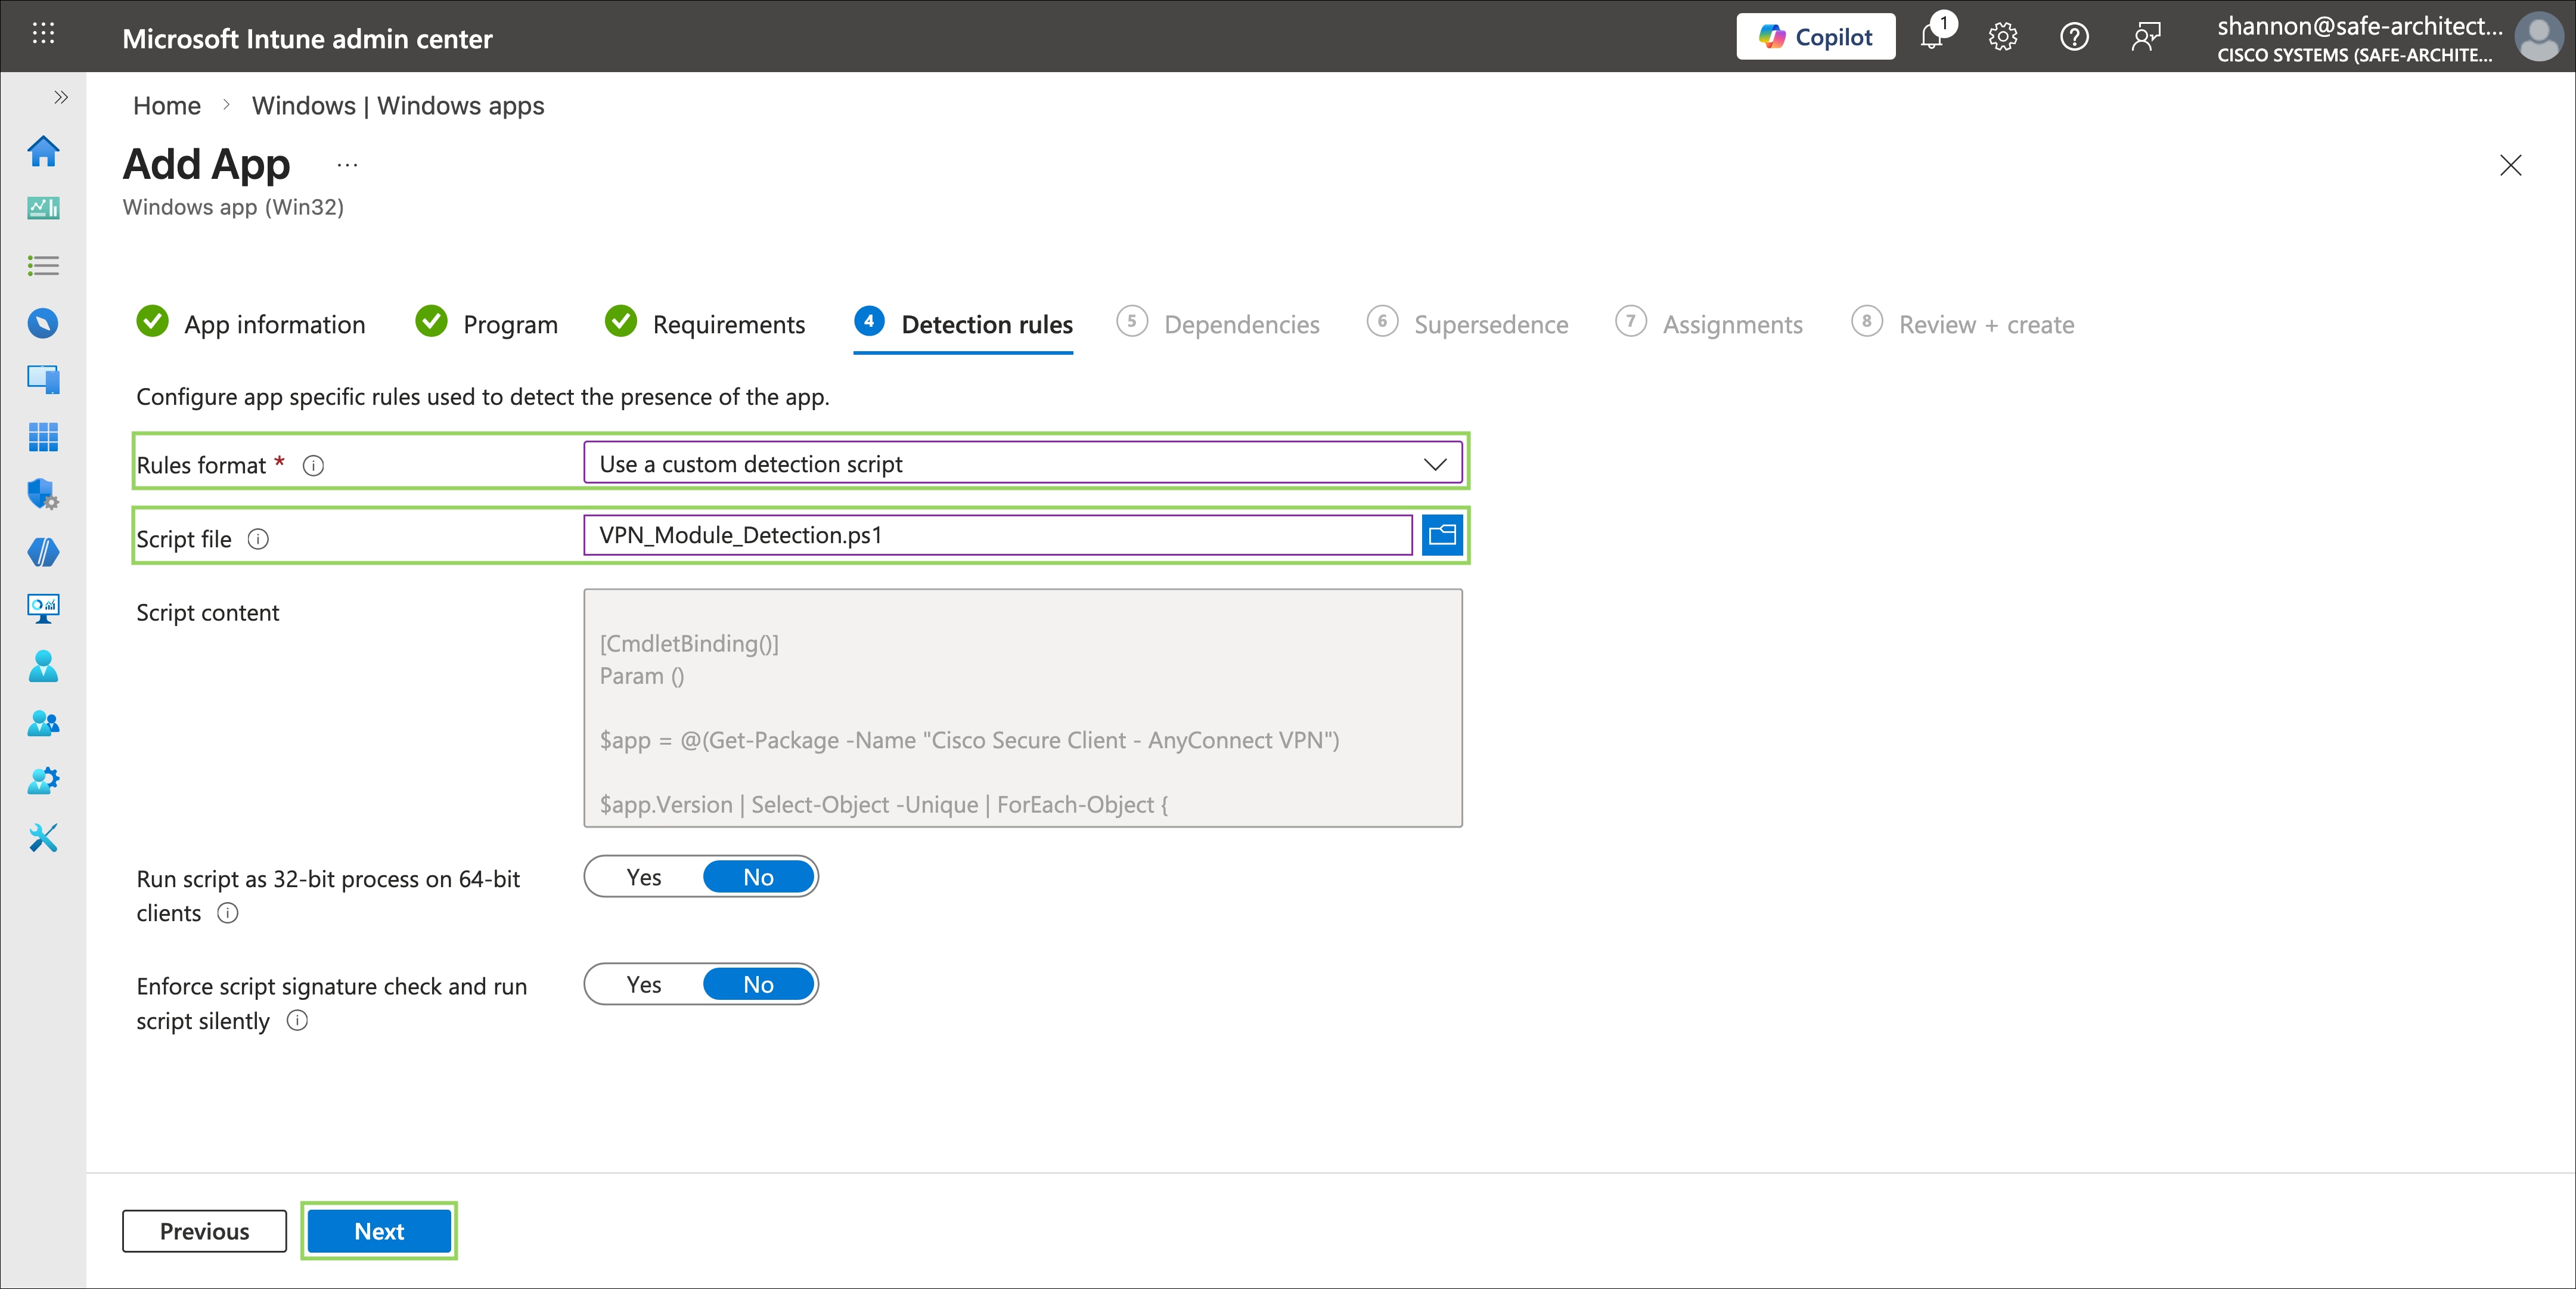The image size is (2576, 1289).
Task: Open the Groups icon in sidebar
Action: (43, 723)
